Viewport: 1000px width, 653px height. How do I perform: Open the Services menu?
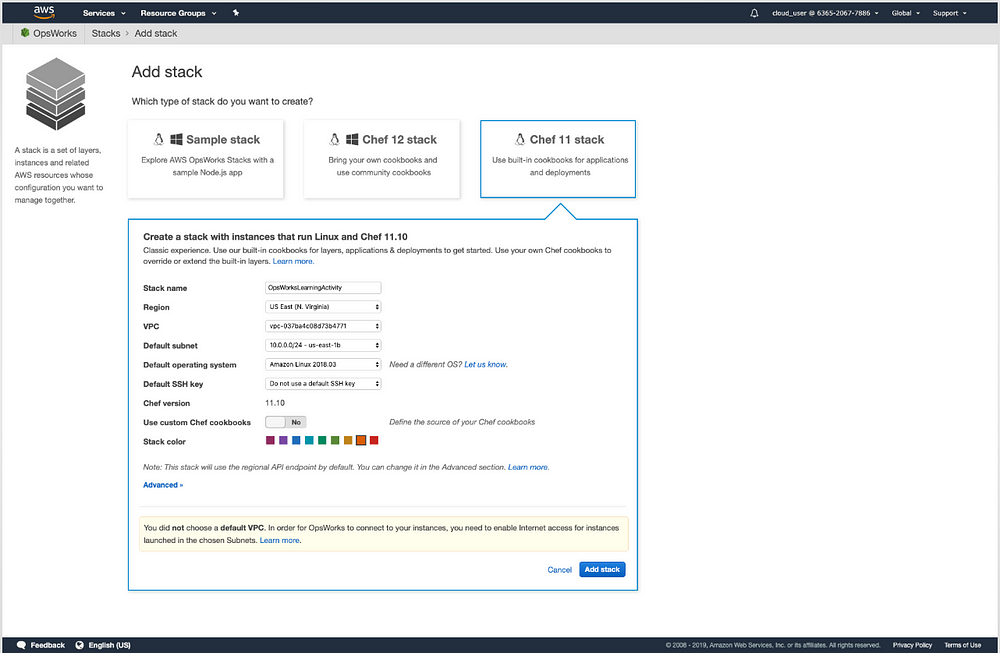pyautogui.click(x=104, y=13)
